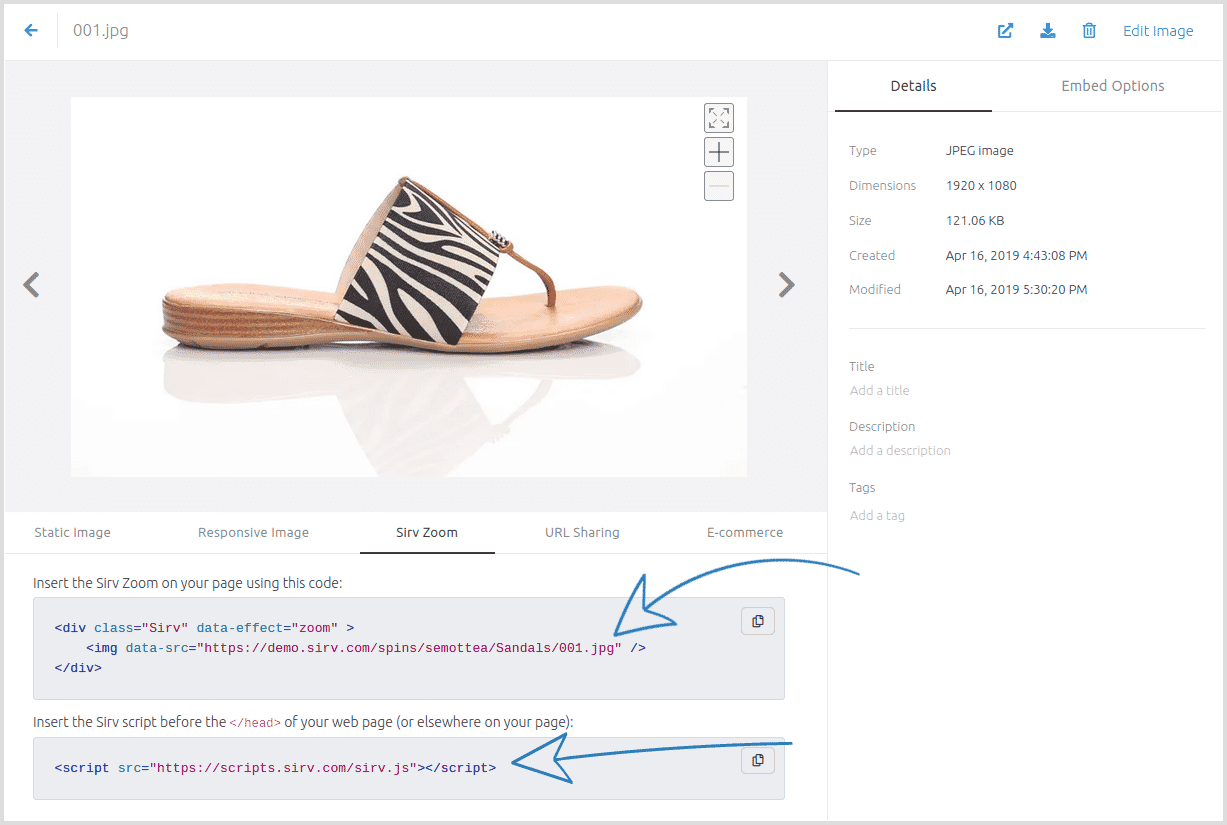Click the Add a description field
This screenshot has height=825, width=1227.
pyautogui.click(x=900, y=451)
